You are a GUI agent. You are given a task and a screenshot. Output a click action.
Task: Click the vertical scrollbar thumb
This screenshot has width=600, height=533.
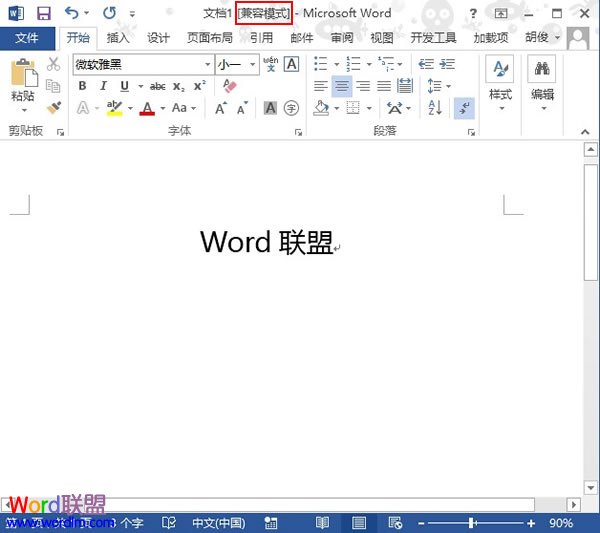pyautogui.click(x=590, y=222)
